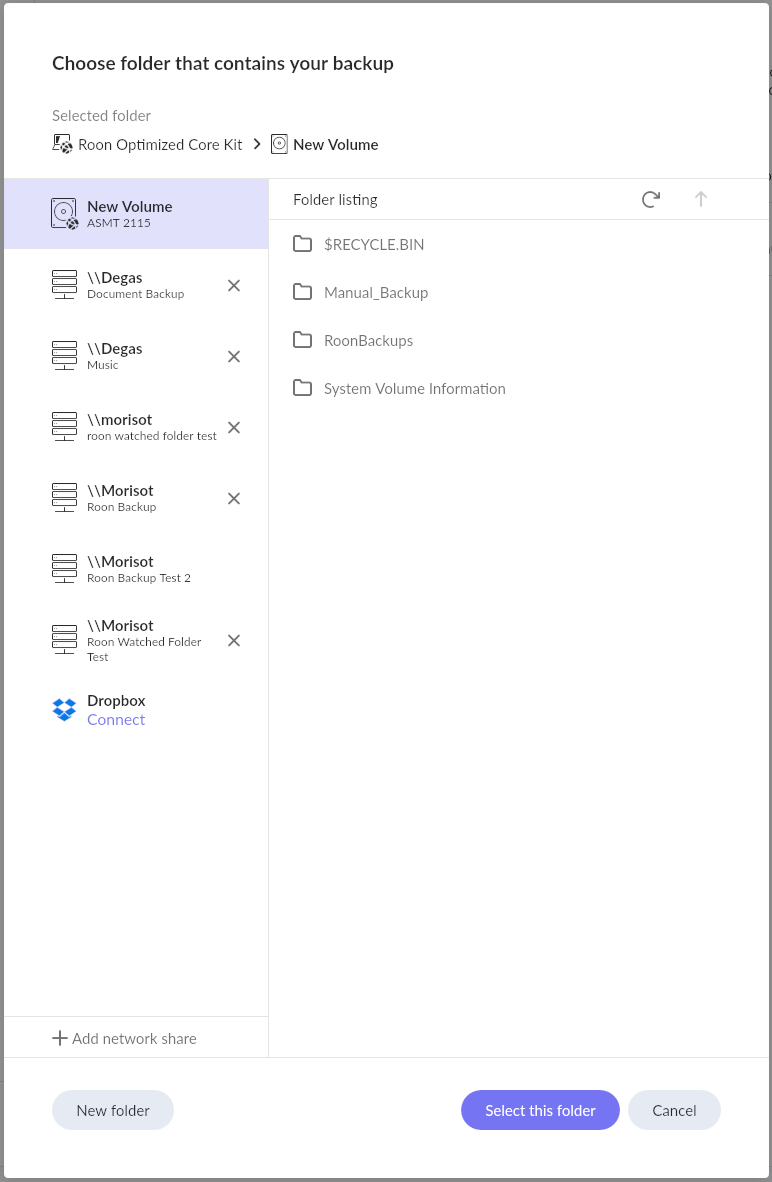Click the Dropbox Connect link
772x1182 pixels.
click(x=116, y=720)
